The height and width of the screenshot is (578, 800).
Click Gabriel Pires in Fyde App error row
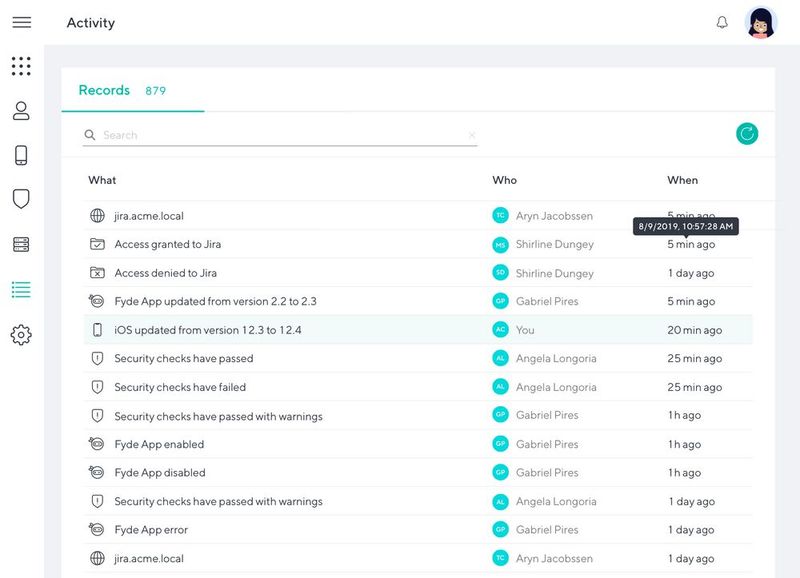pos(547,530)
